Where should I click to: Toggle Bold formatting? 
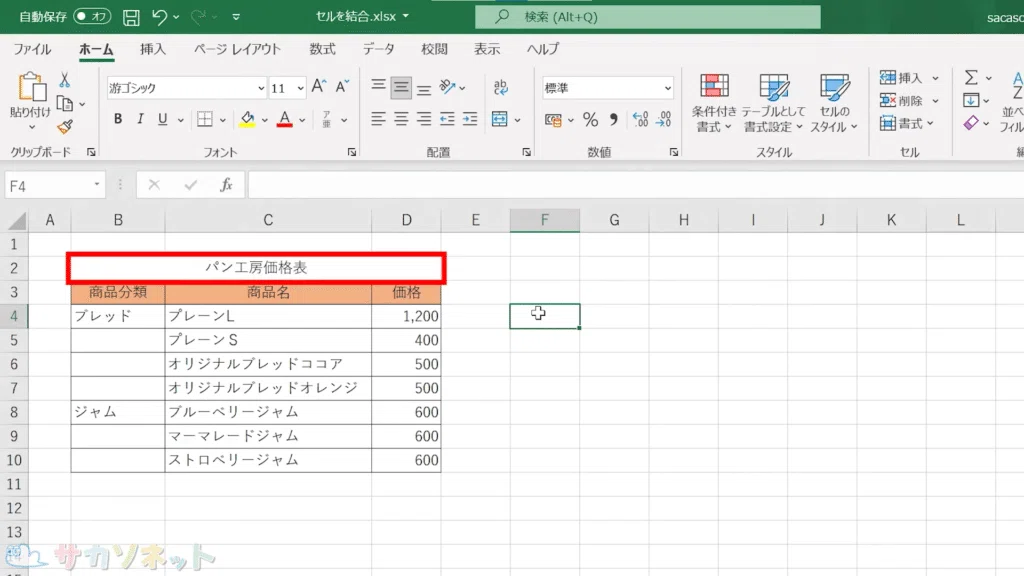coord(118,119)
